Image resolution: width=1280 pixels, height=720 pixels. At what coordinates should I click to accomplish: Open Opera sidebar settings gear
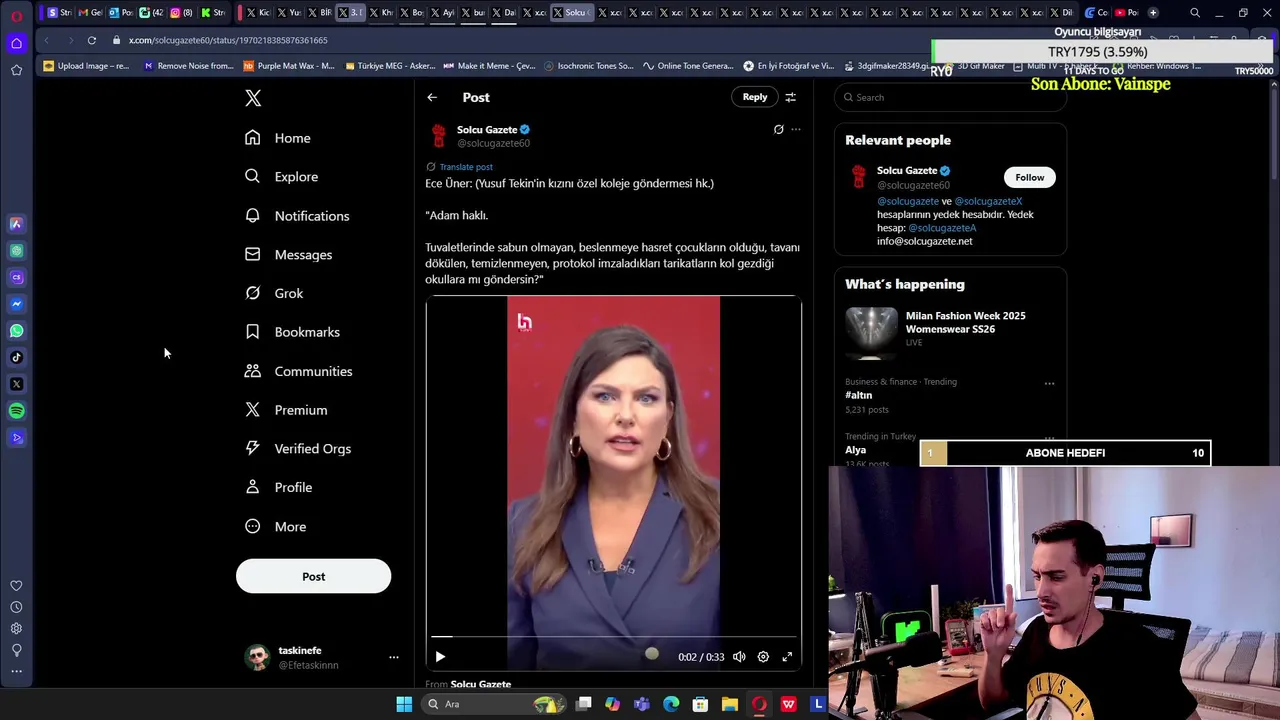tap(16, 628)
